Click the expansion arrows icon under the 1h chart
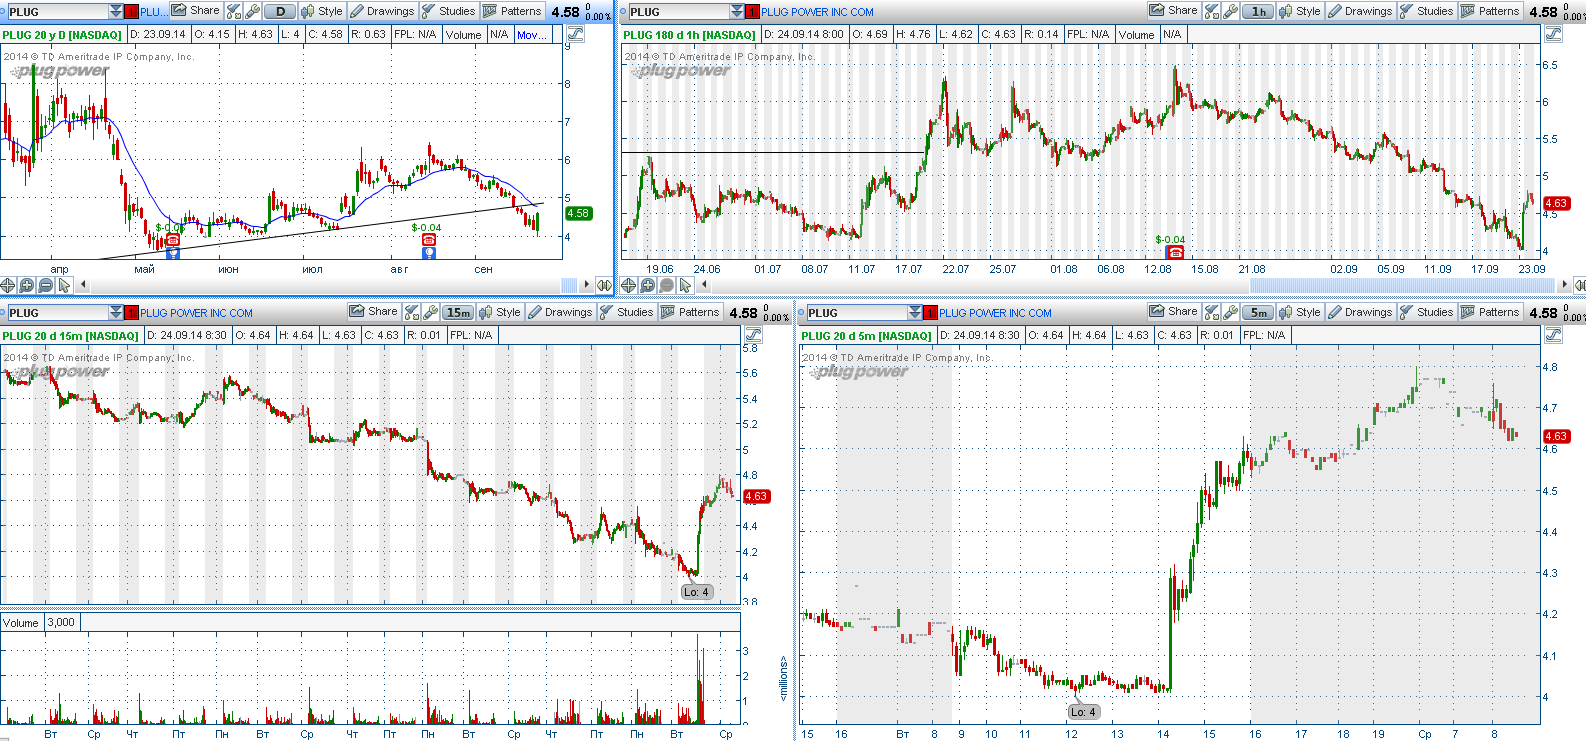This screenshot has width=1586, height=741. tap(1581, 285)
